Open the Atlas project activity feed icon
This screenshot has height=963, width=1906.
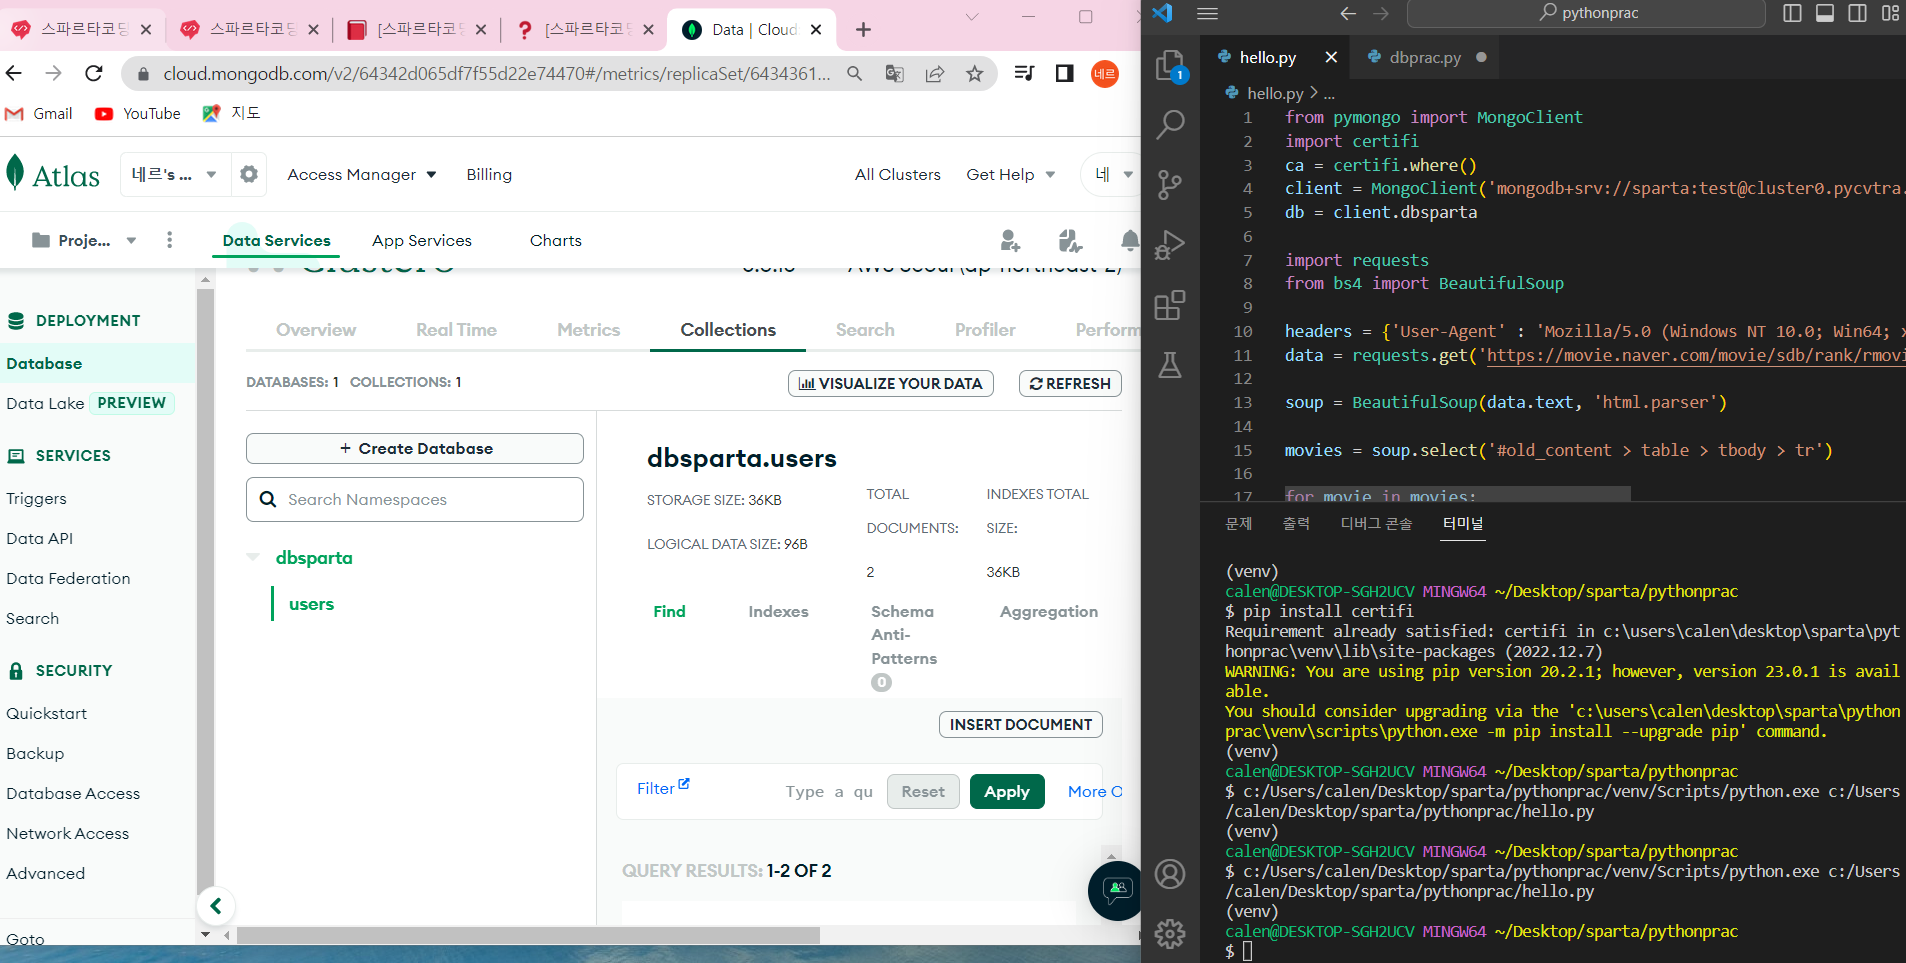(1070, 240)
